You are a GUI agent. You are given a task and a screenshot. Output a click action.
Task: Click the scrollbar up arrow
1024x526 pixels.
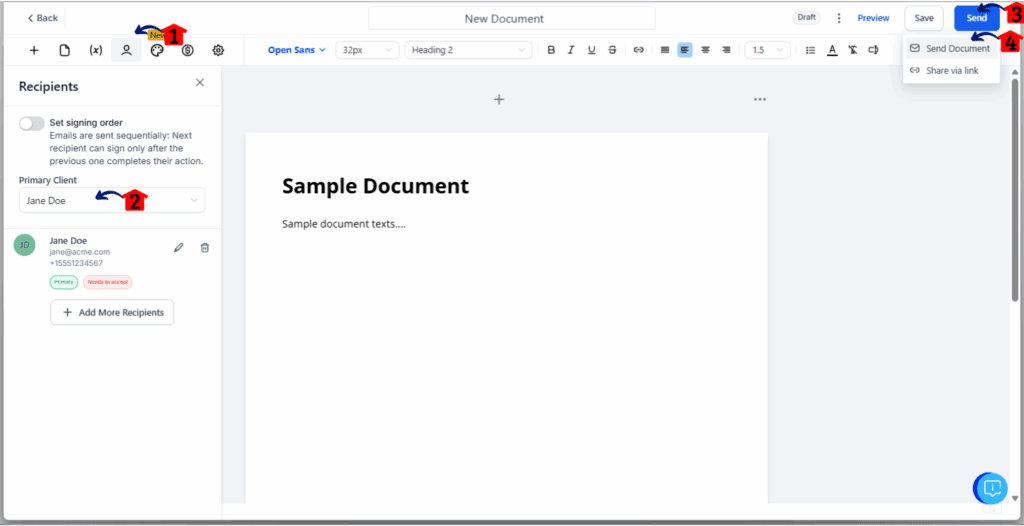(x=1014, y=71)
